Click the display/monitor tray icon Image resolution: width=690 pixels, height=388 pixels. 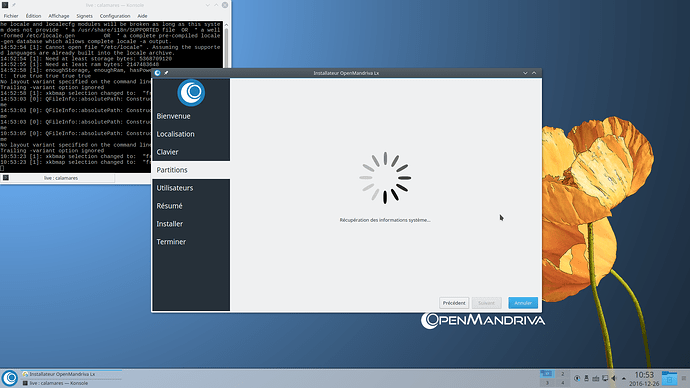coord(605,378)
